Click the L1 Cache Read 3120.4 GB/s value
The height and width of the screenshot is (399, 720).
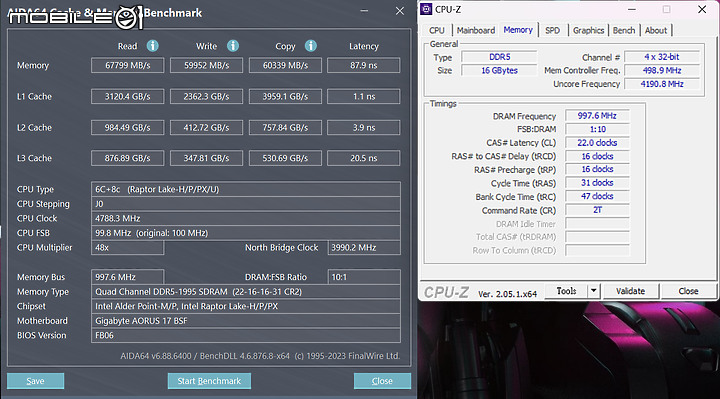tap(128, 96)
